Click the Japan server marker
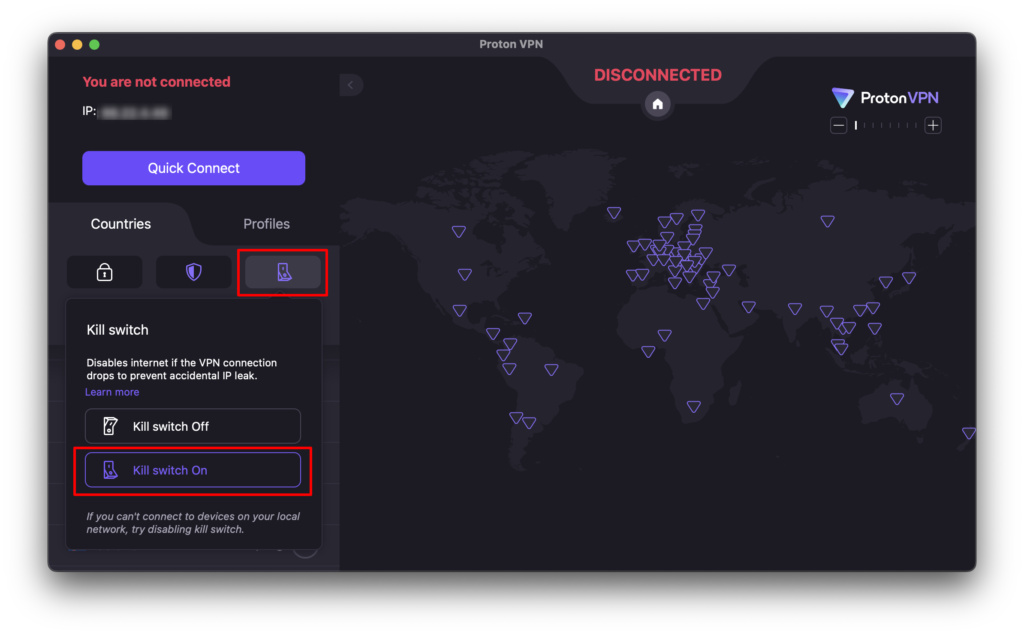 [908, 278]
